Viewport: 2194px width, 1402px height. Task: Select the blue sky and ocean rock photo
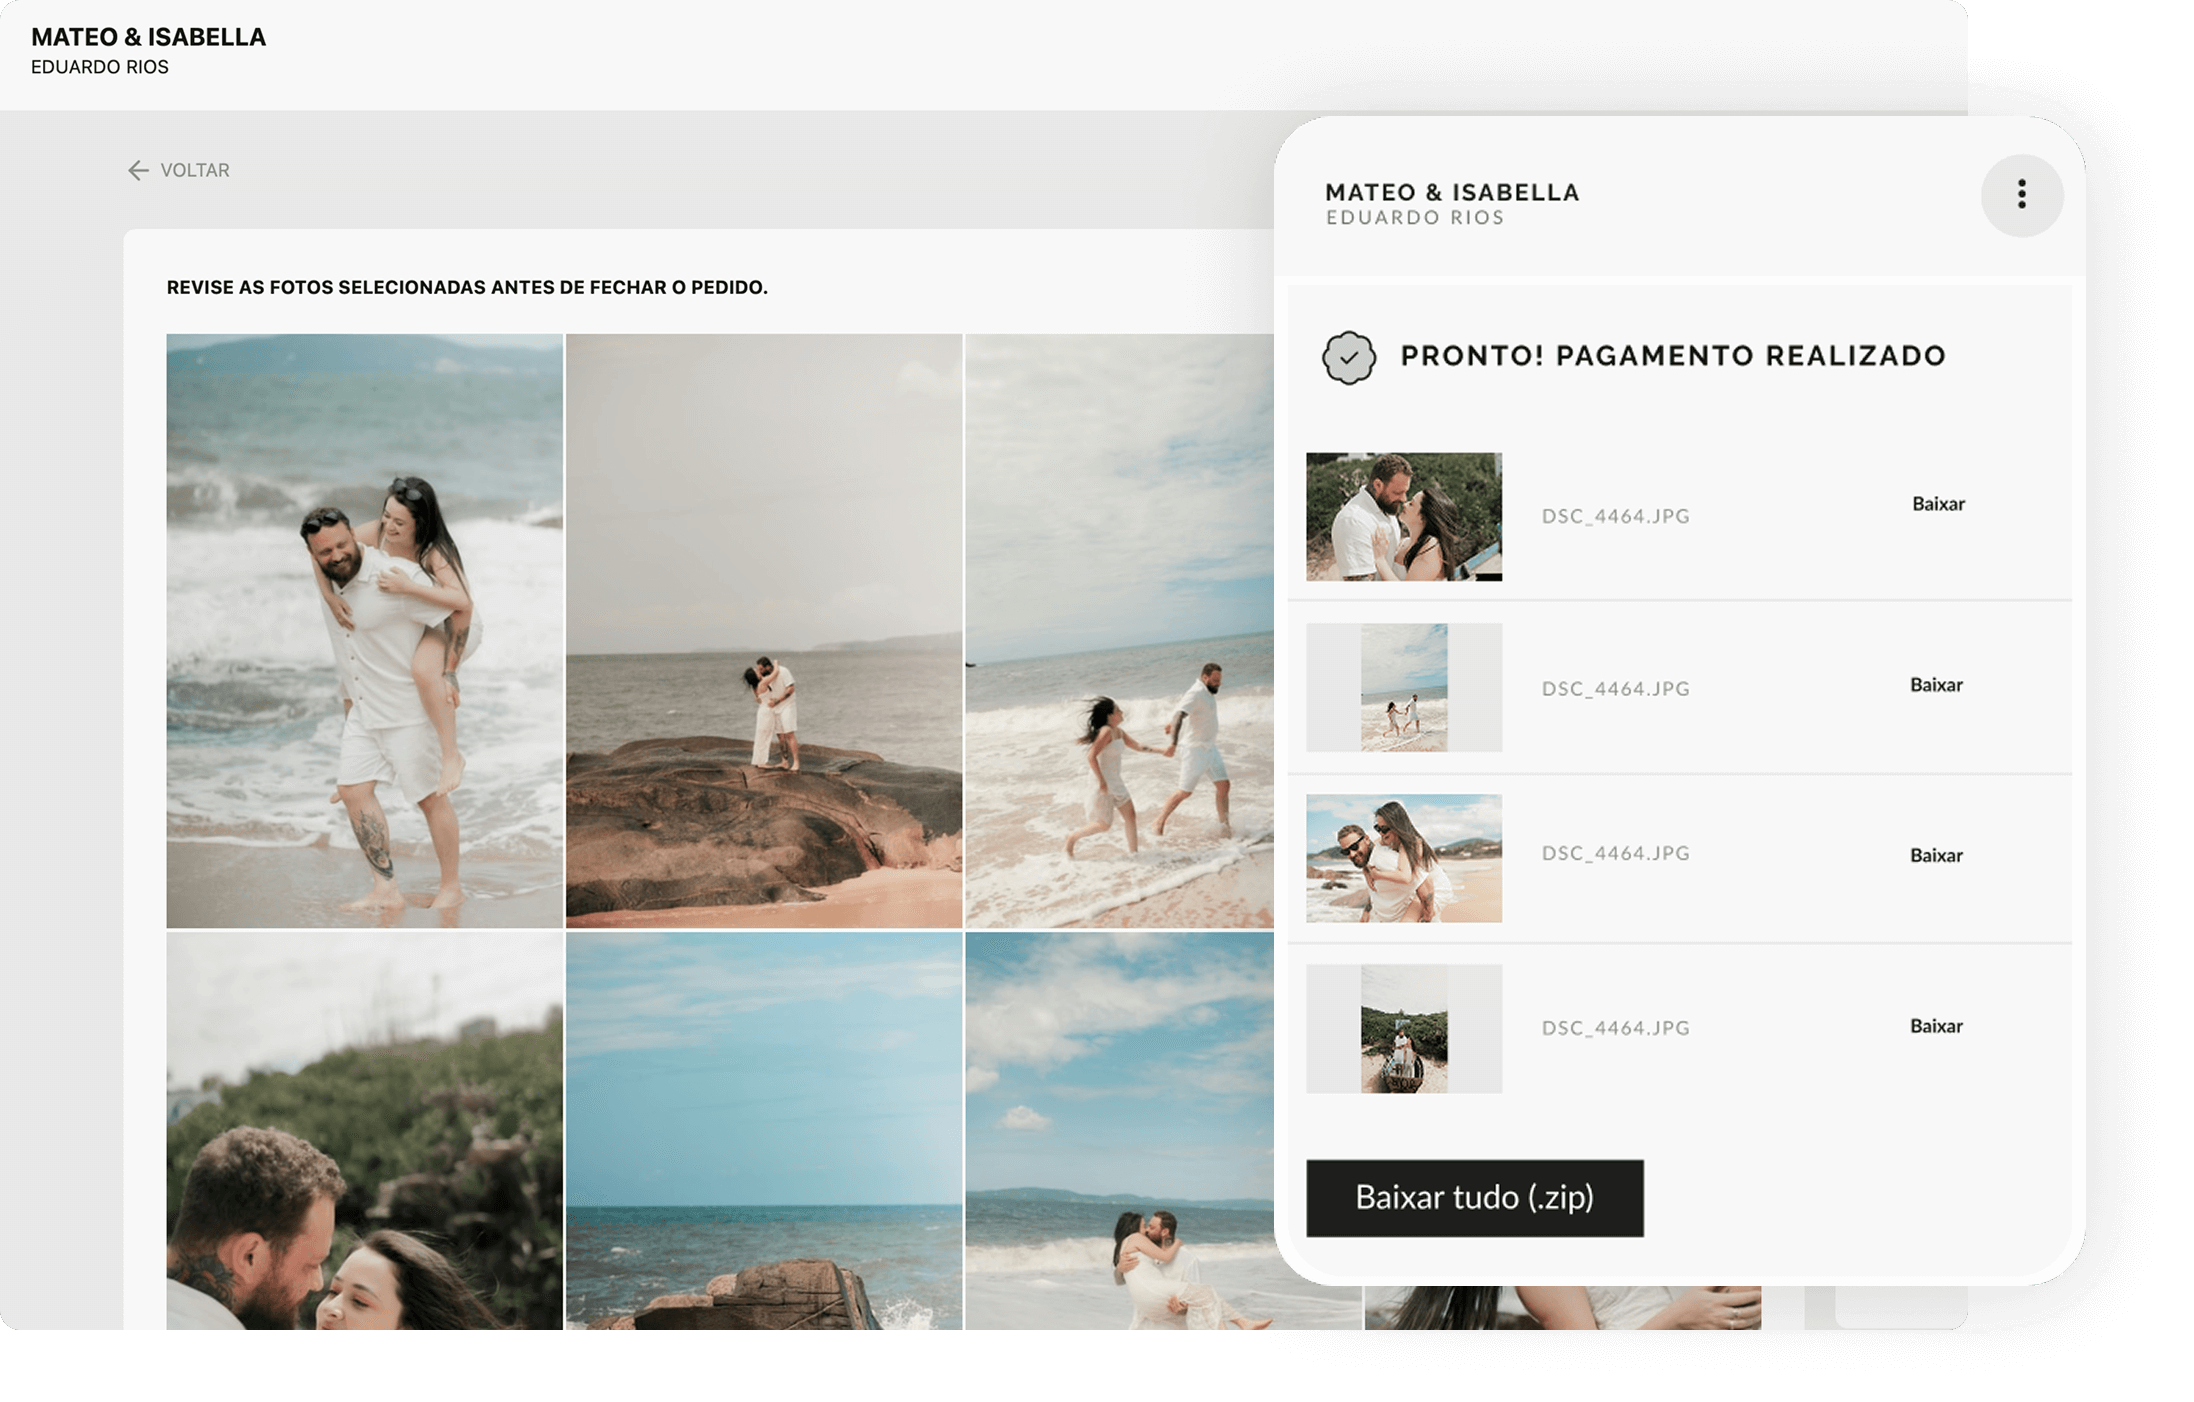click(x=763, y=1130)
